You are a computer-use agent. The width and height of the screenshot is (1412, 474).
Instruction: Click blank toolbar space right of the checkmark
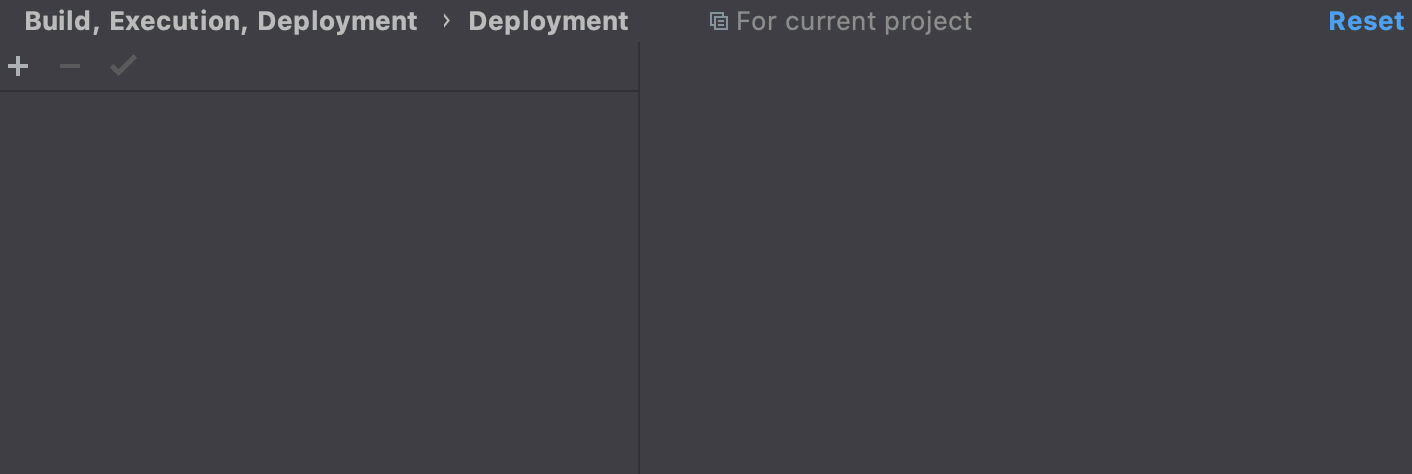point(380,67)
